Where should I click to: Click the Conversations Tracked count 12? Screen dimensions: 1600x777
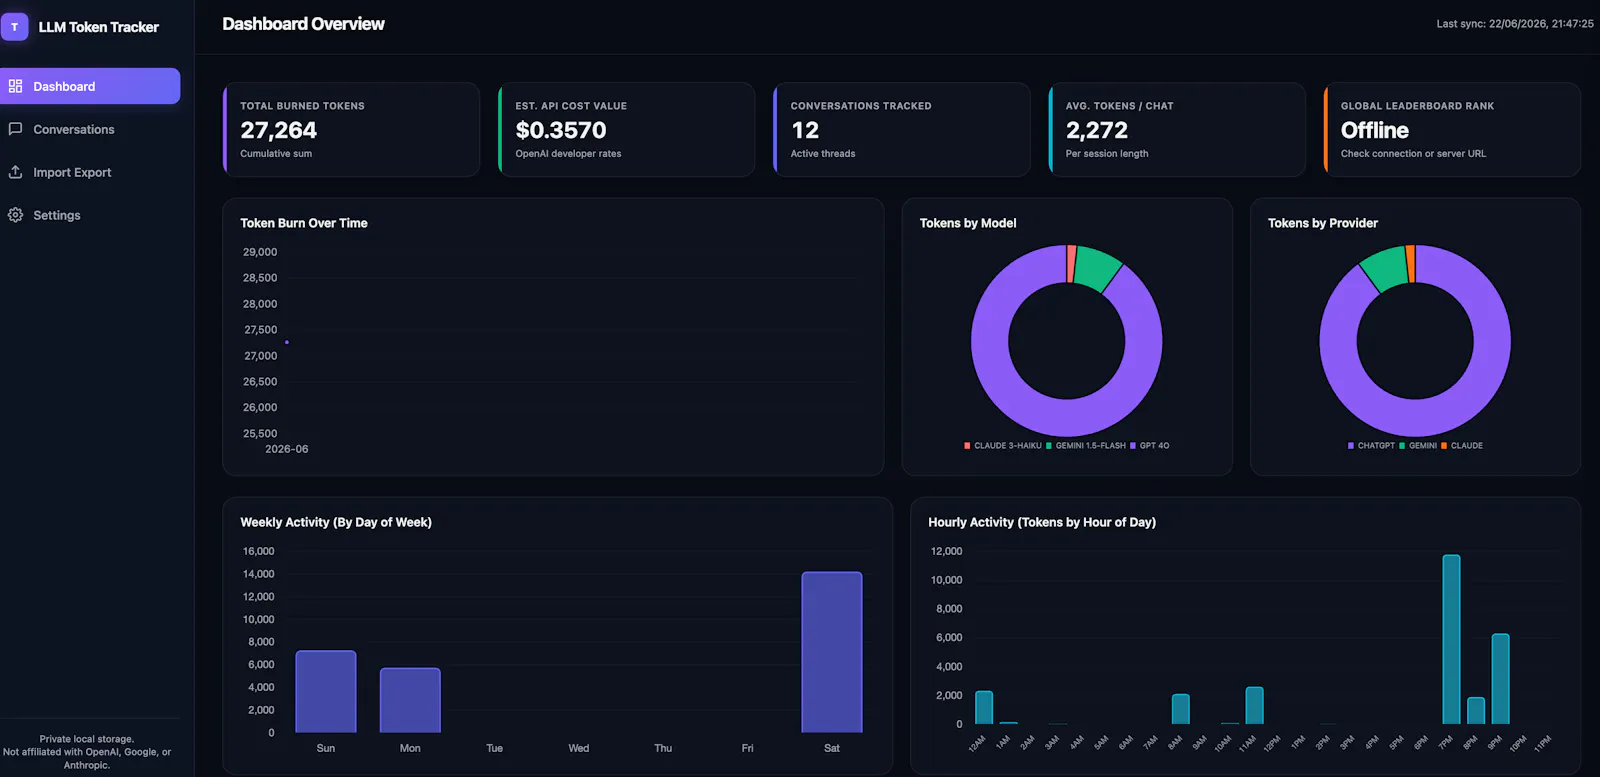[805, 130]
